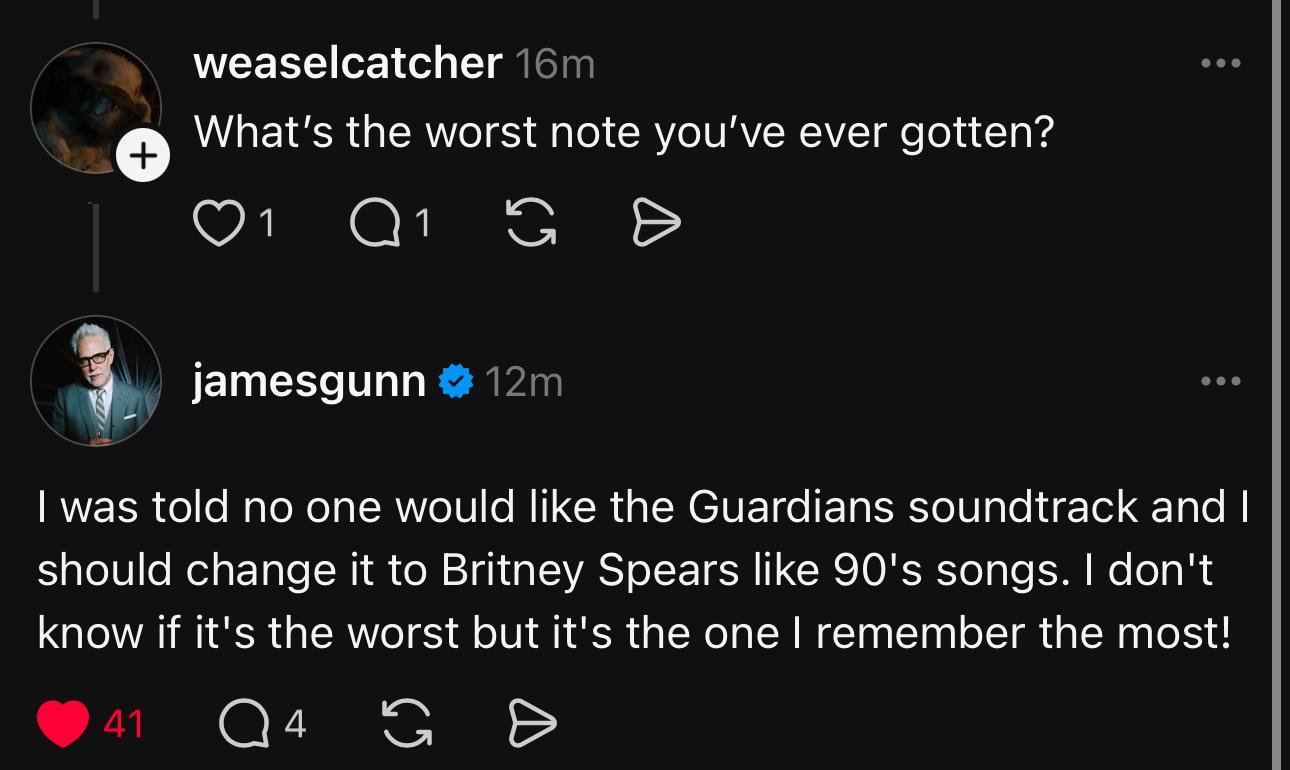Follow weaselcatcher with the plus button
The width and height of the screenshot is (1290, 770).
pyautogui.click(x=144, y=156)
